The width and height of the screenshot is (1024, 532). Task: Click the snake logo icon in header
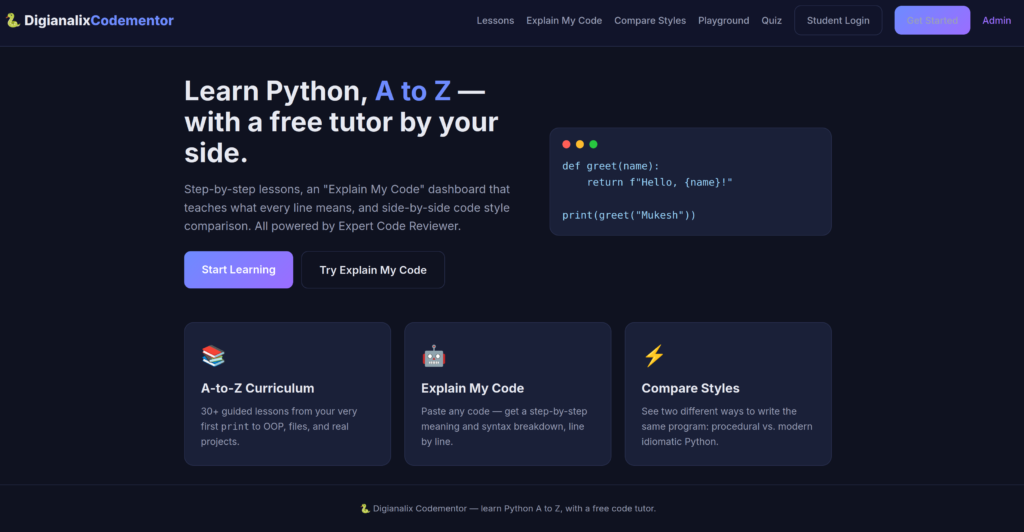point(13,20)
